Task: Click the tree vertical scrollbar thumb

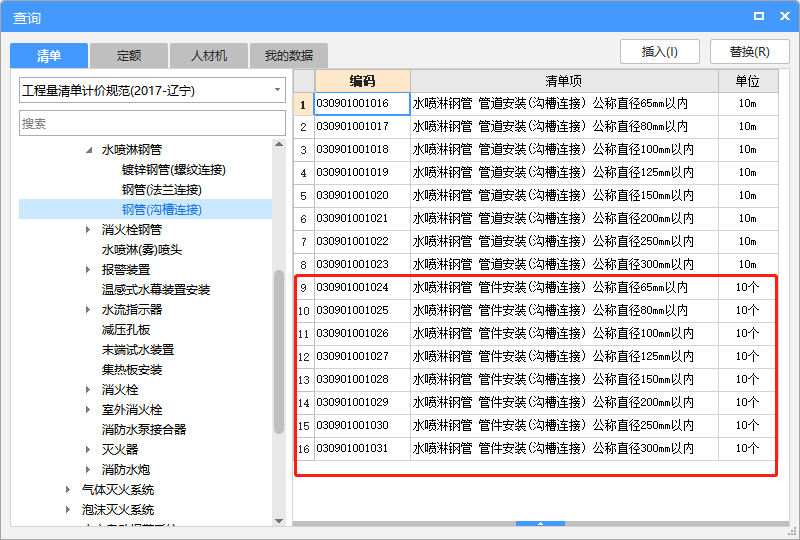Action: coord(279,352)
